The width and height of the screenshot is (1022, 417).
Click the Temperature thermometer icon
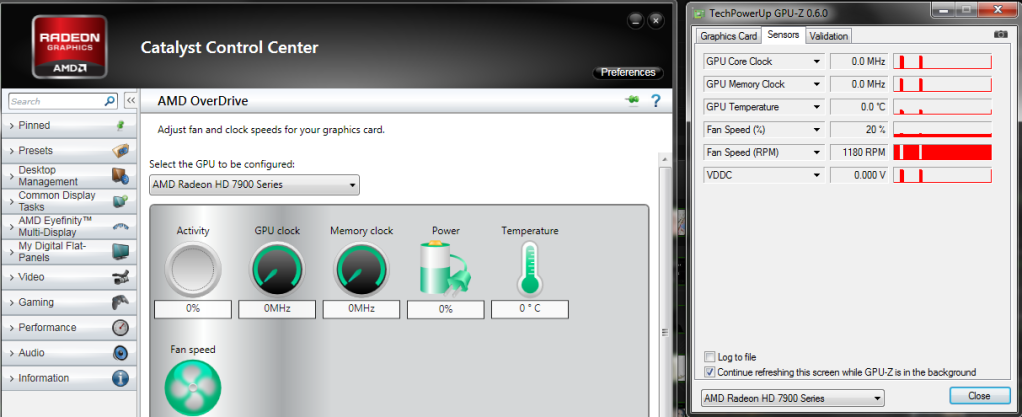(x=530, y=269)
